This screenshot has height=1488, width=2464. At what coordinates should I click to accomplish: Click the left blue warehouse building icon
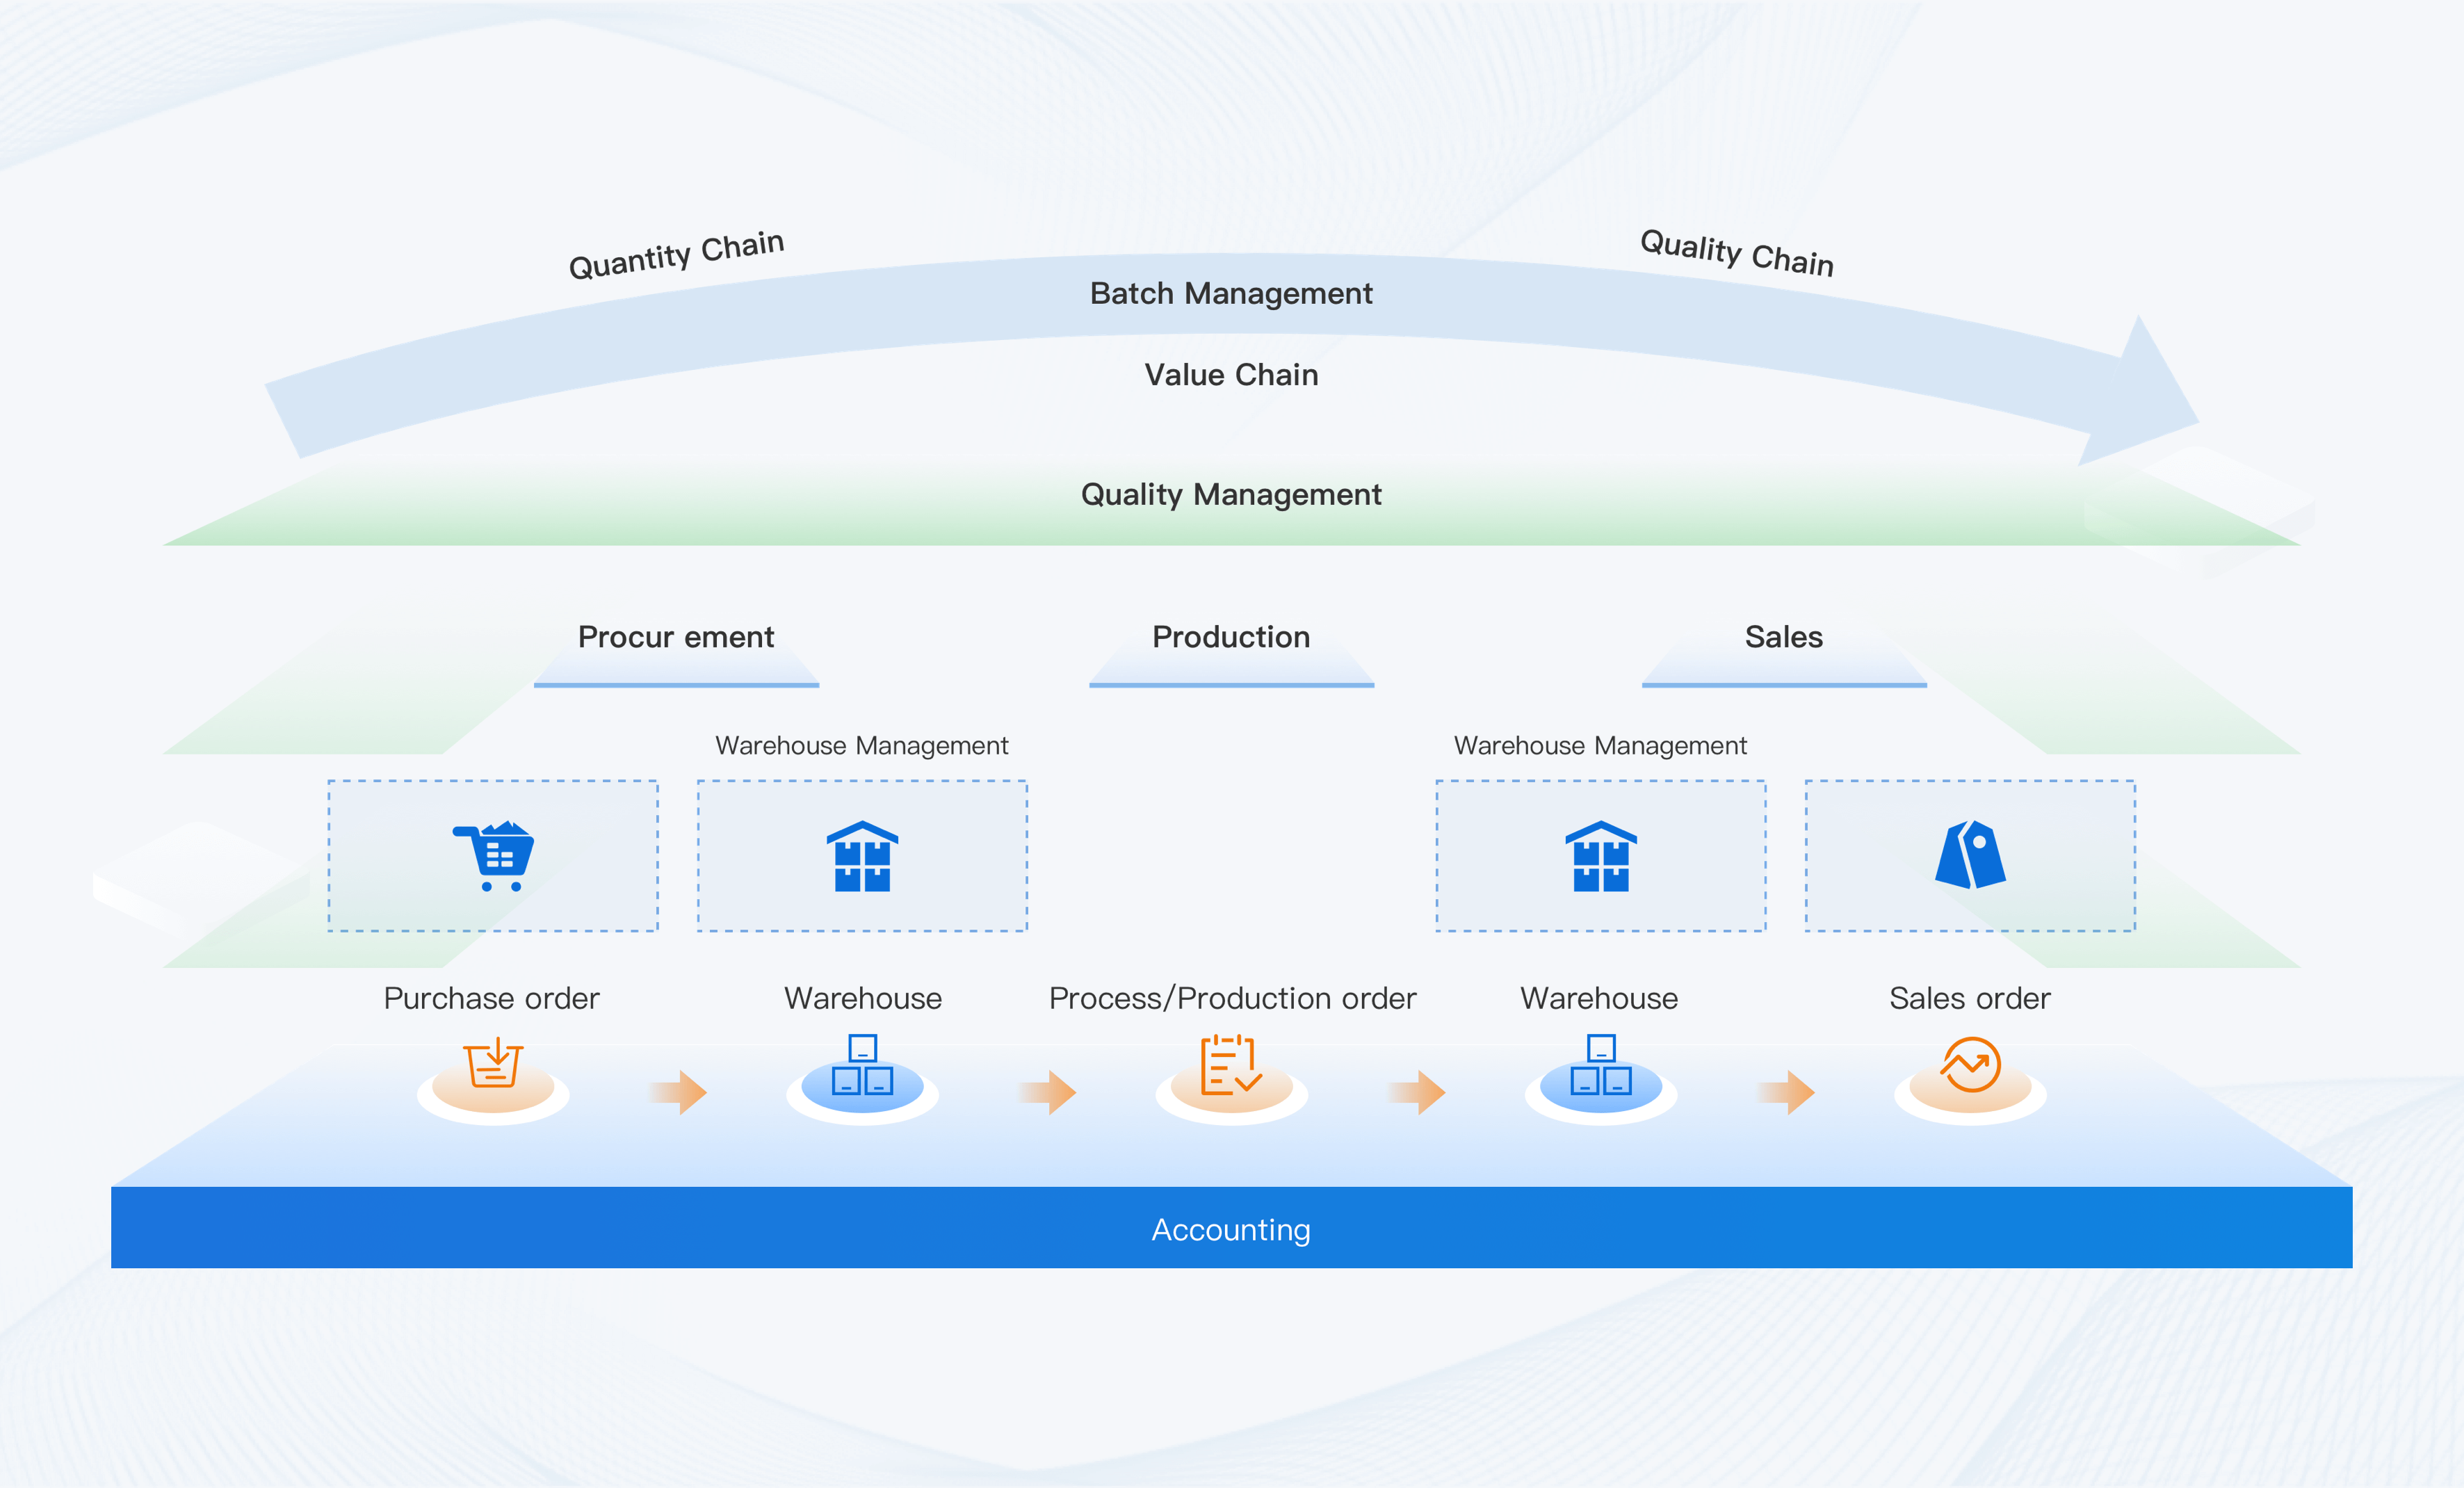(x=862, y=856)
